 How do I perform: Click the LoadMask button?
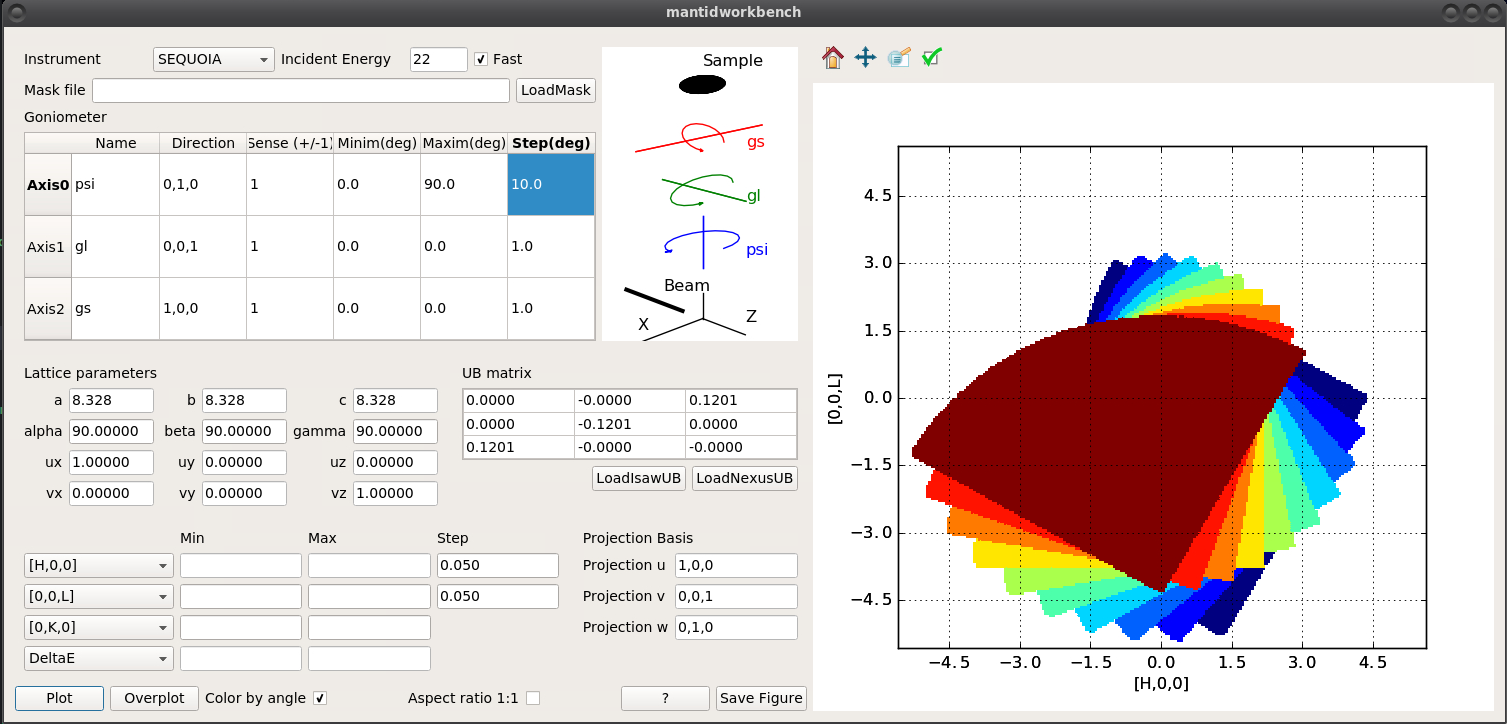tap(556, 90)
